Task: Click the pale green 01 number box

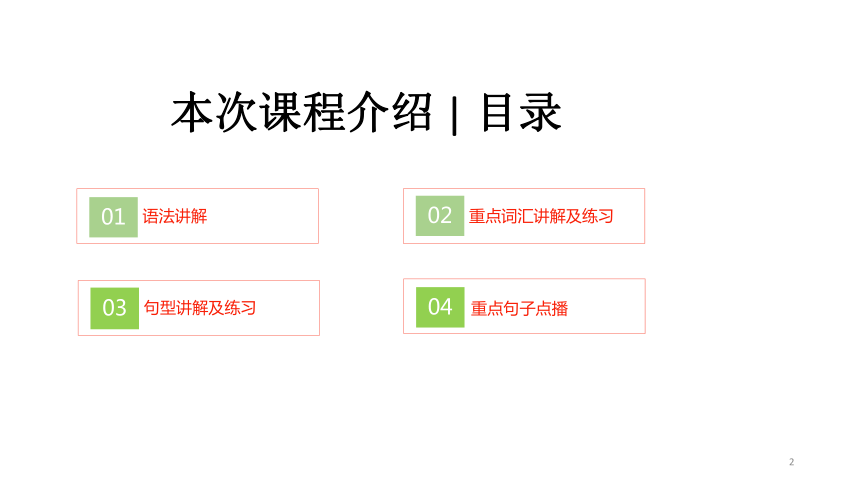Action: [x=113, y=217]
